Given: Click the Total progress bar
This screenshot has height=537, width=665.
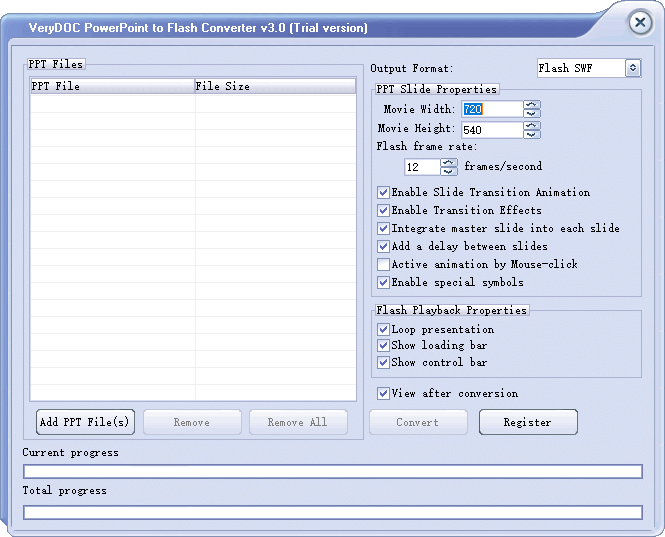Looking at the screenshot, I should [x=333, y=512].
